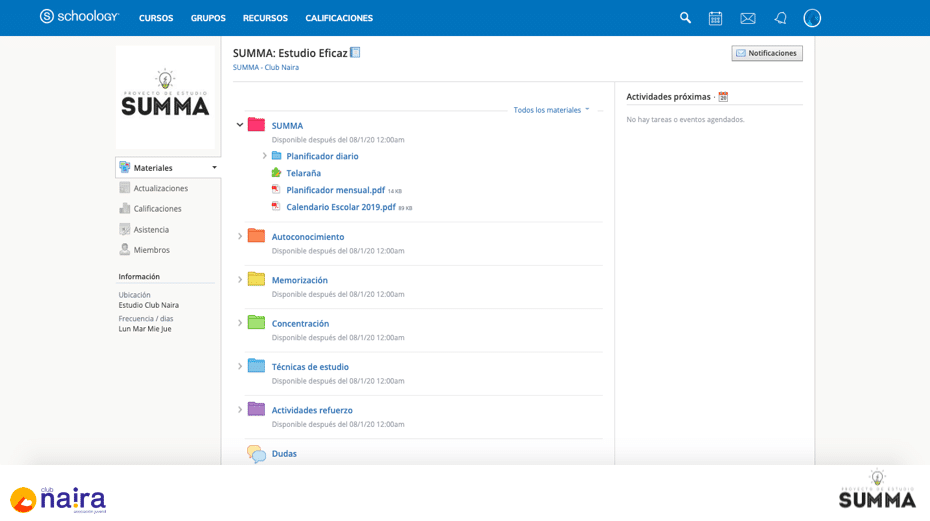Expand the Memorización folder
Screen dimensions: 930x521
(240, 279)
